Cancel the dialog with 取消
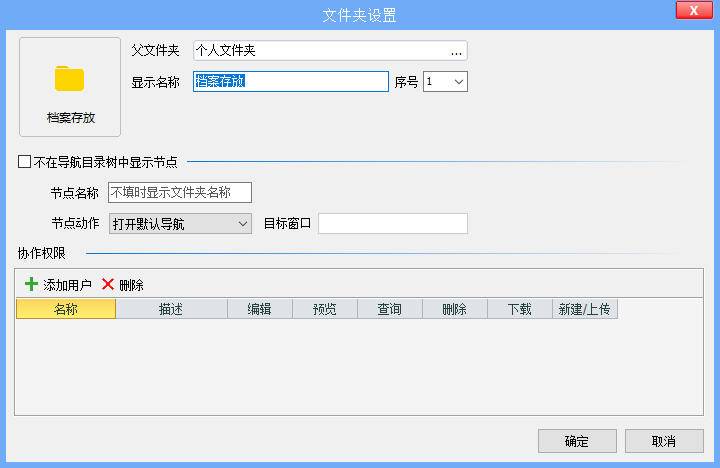Viewport: 720px width, 468px height. coord(664,441)
